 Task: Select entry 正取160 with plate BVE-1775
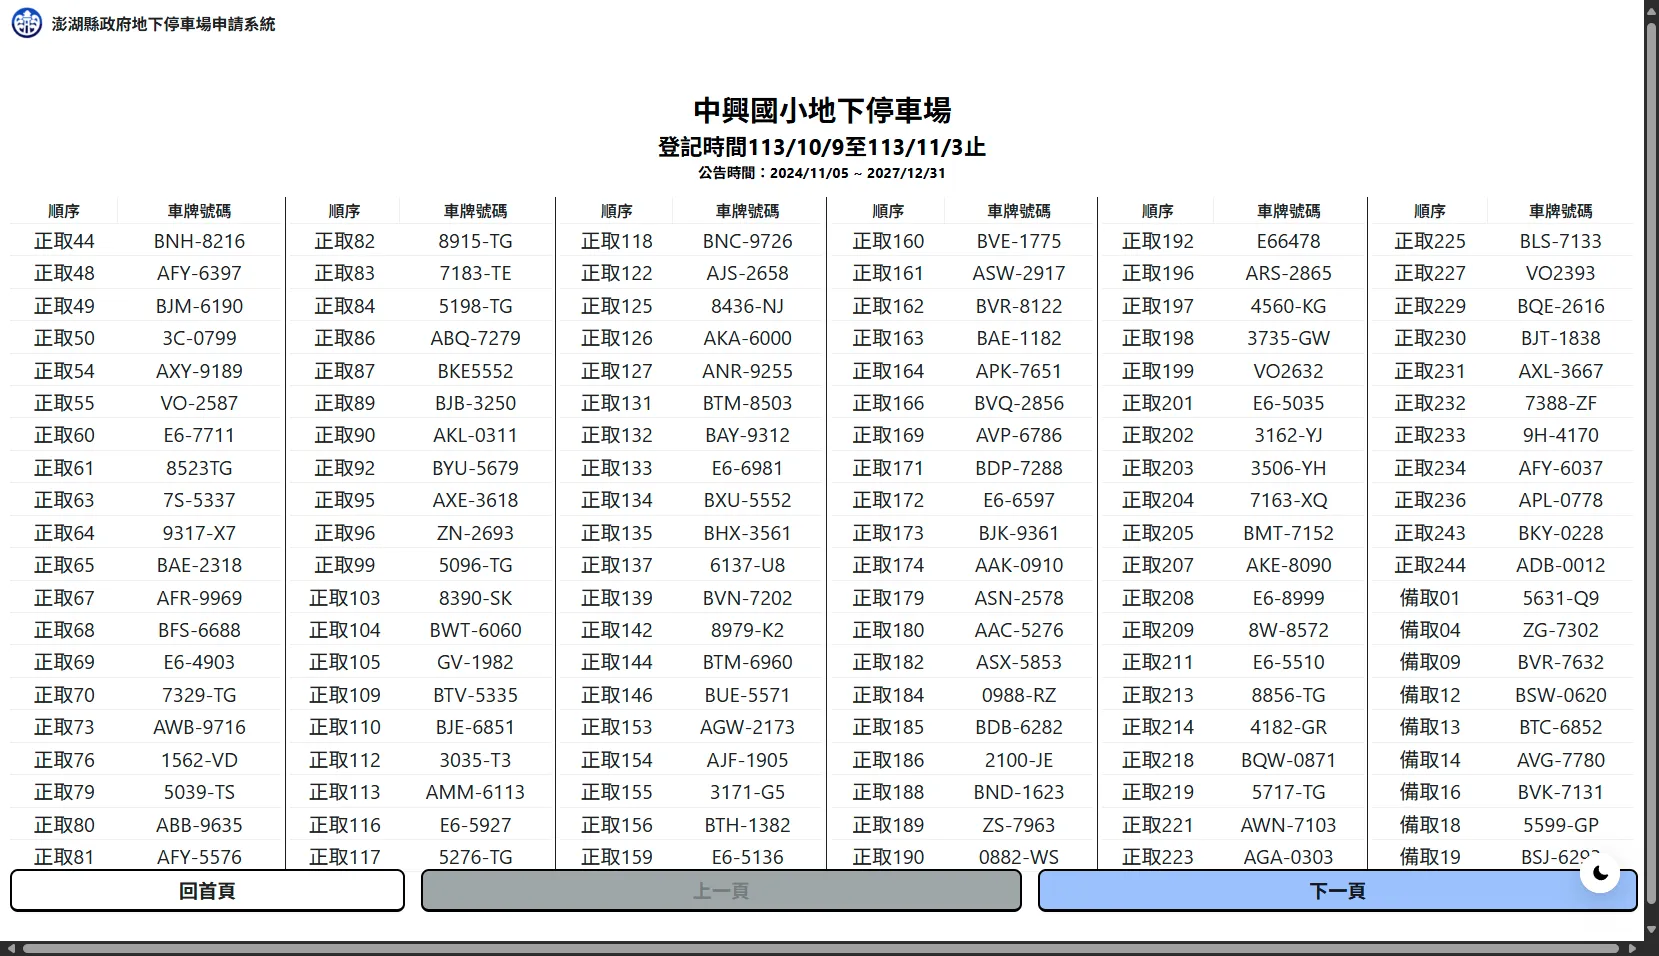887,240
